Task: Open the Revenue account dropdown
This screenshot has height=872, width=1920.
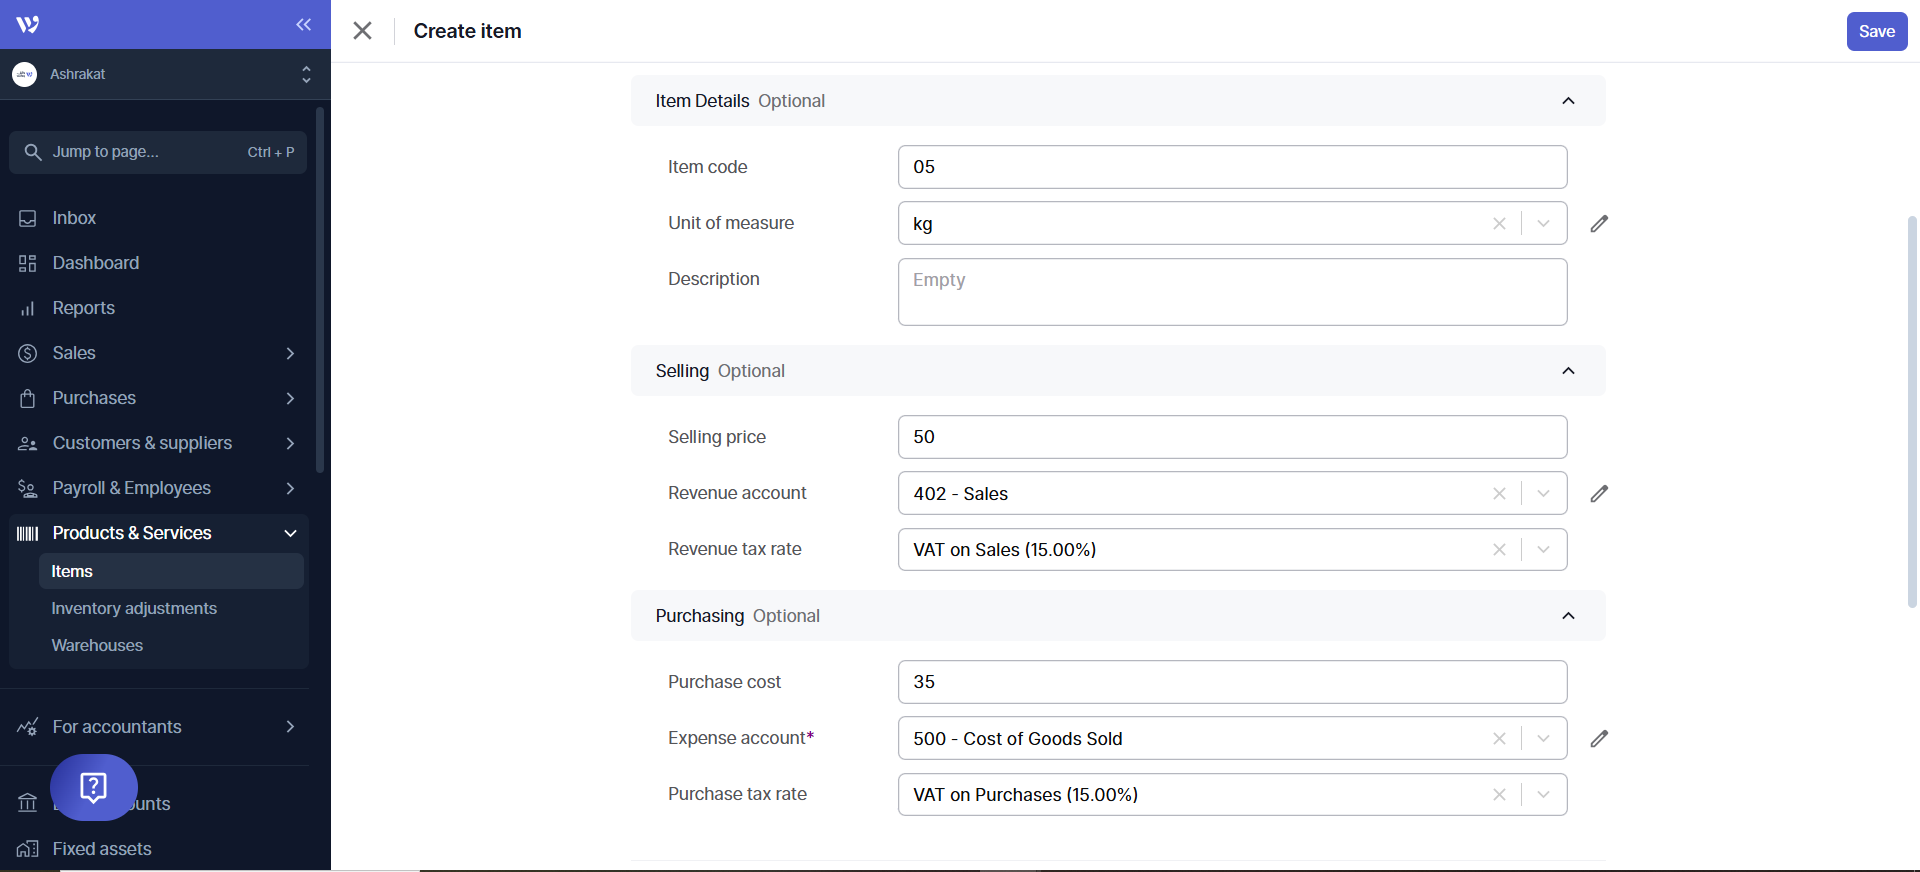Action: pyautogui.click(x=1543, y=494)
